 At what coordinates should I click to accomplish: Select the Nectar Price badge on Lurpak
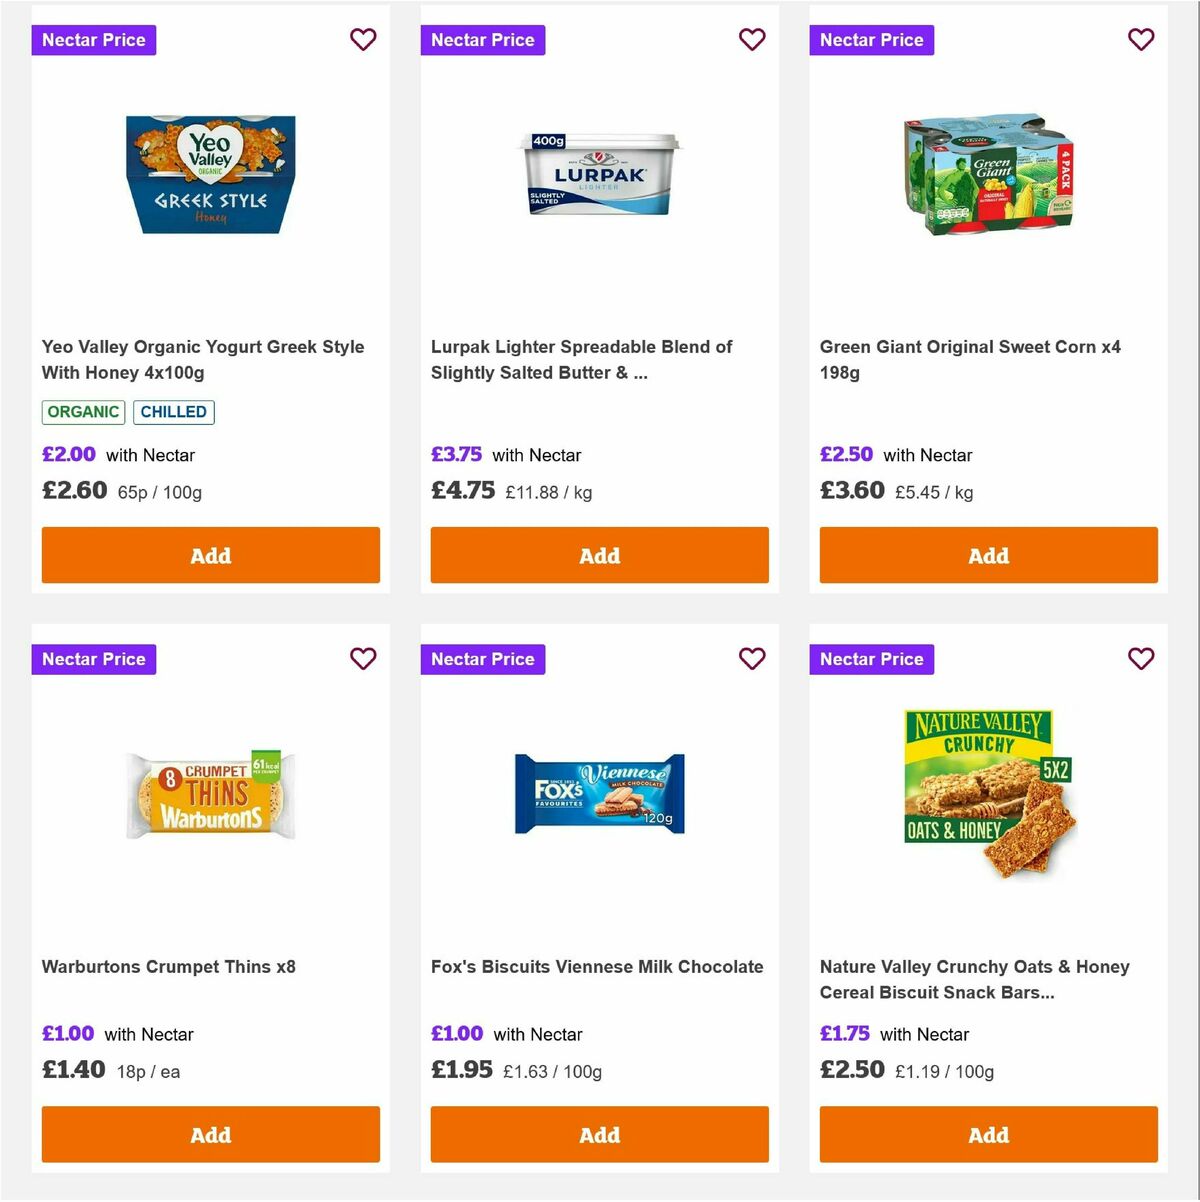pyautogui.click(x=483, y=40)
